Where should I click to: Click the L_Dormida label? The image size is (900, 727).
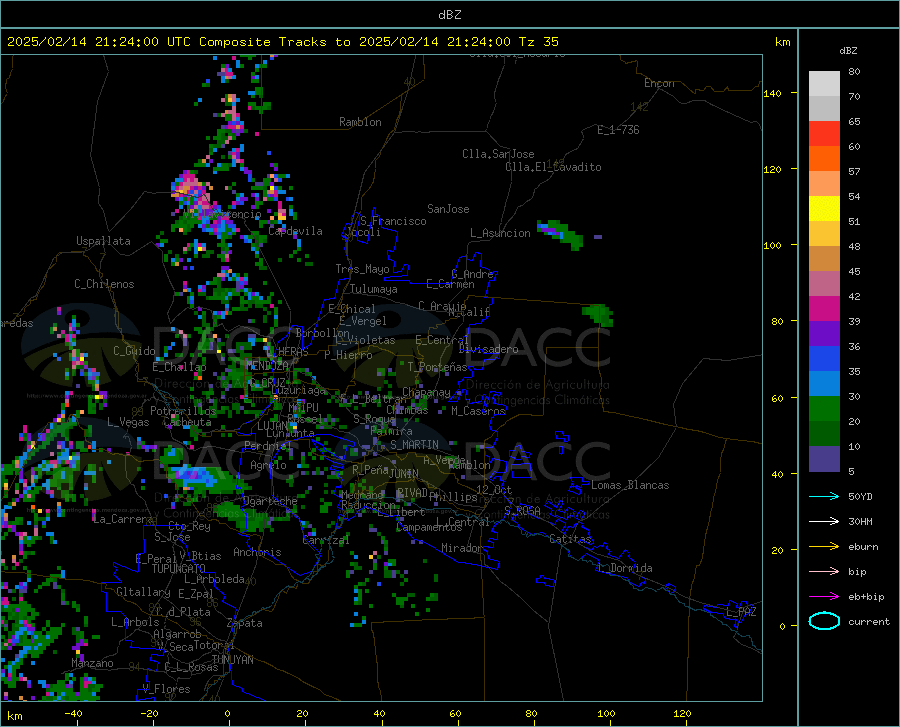pos(624,568)
